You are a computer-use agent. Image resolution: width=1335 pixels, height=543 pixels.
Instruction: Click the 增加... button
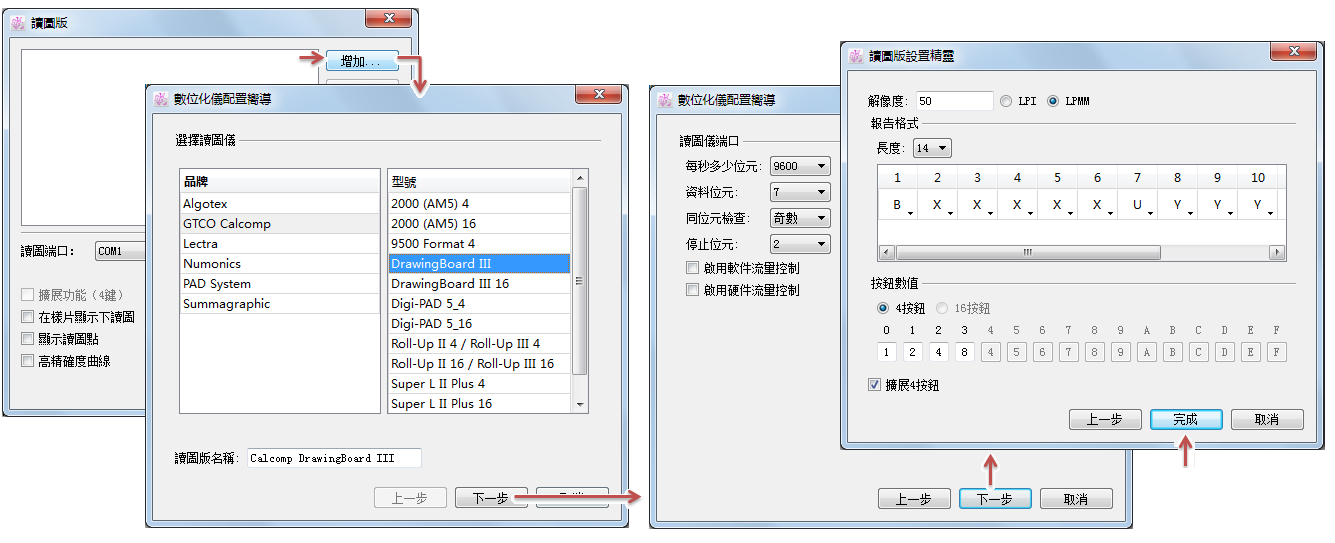coord(361,61)
